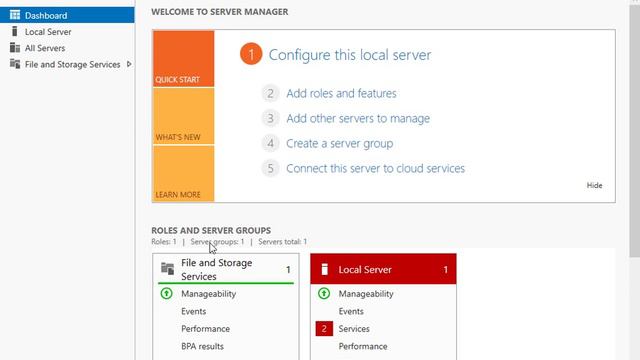Screen dimensions: 640x360
Task: Click BPA results under File and Storage Services
Action: [x=202, y=347]
